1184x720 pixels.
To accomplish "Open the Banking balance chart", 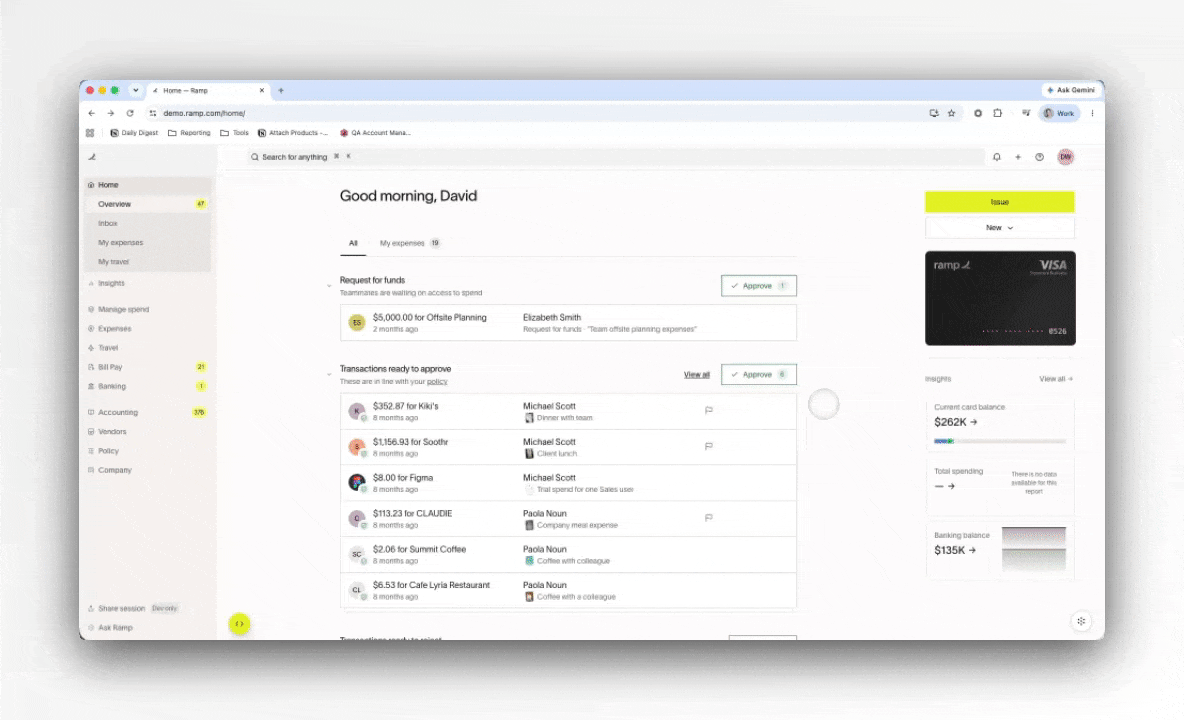I will (1033, 549).
